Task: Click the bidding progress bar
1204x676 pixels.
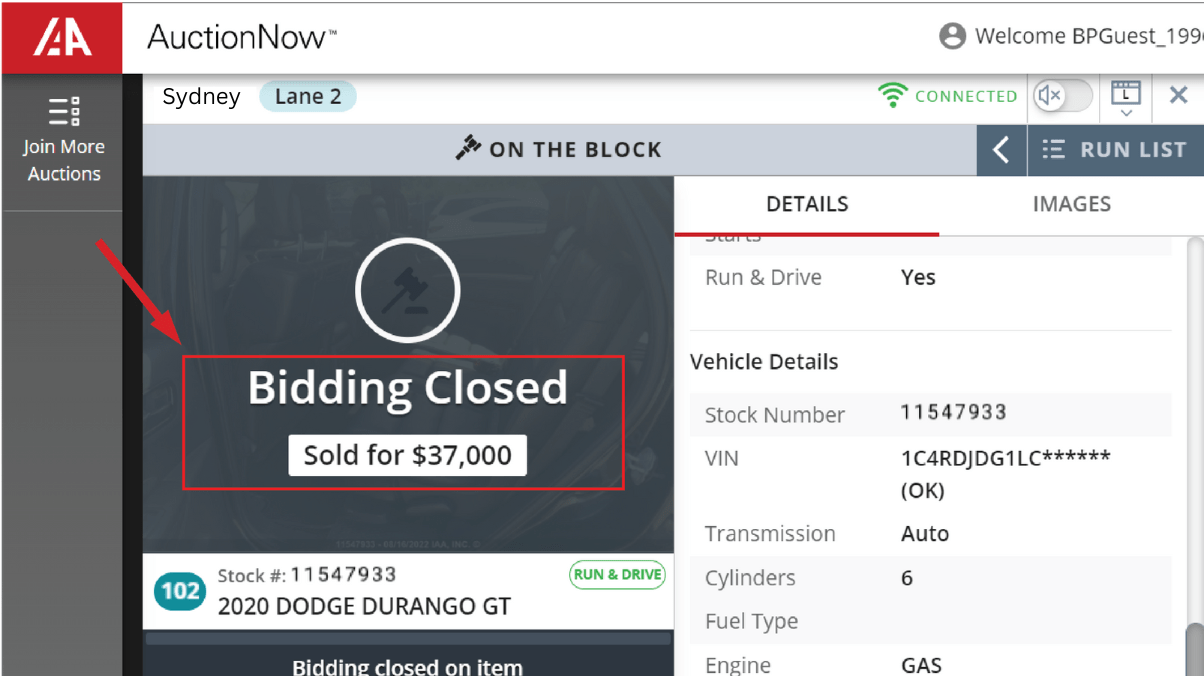Action: [x=408, y=638]
